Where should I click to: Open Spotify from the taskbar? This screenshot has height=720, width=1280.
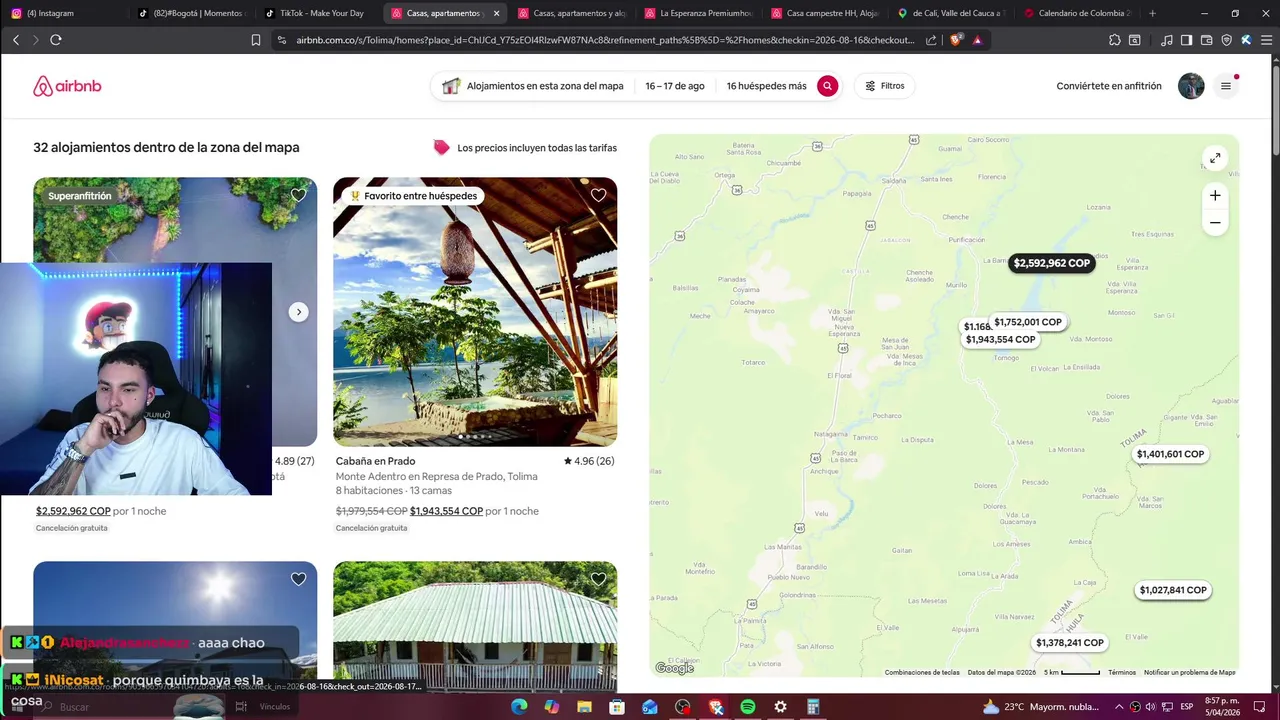tap(748, 707)
